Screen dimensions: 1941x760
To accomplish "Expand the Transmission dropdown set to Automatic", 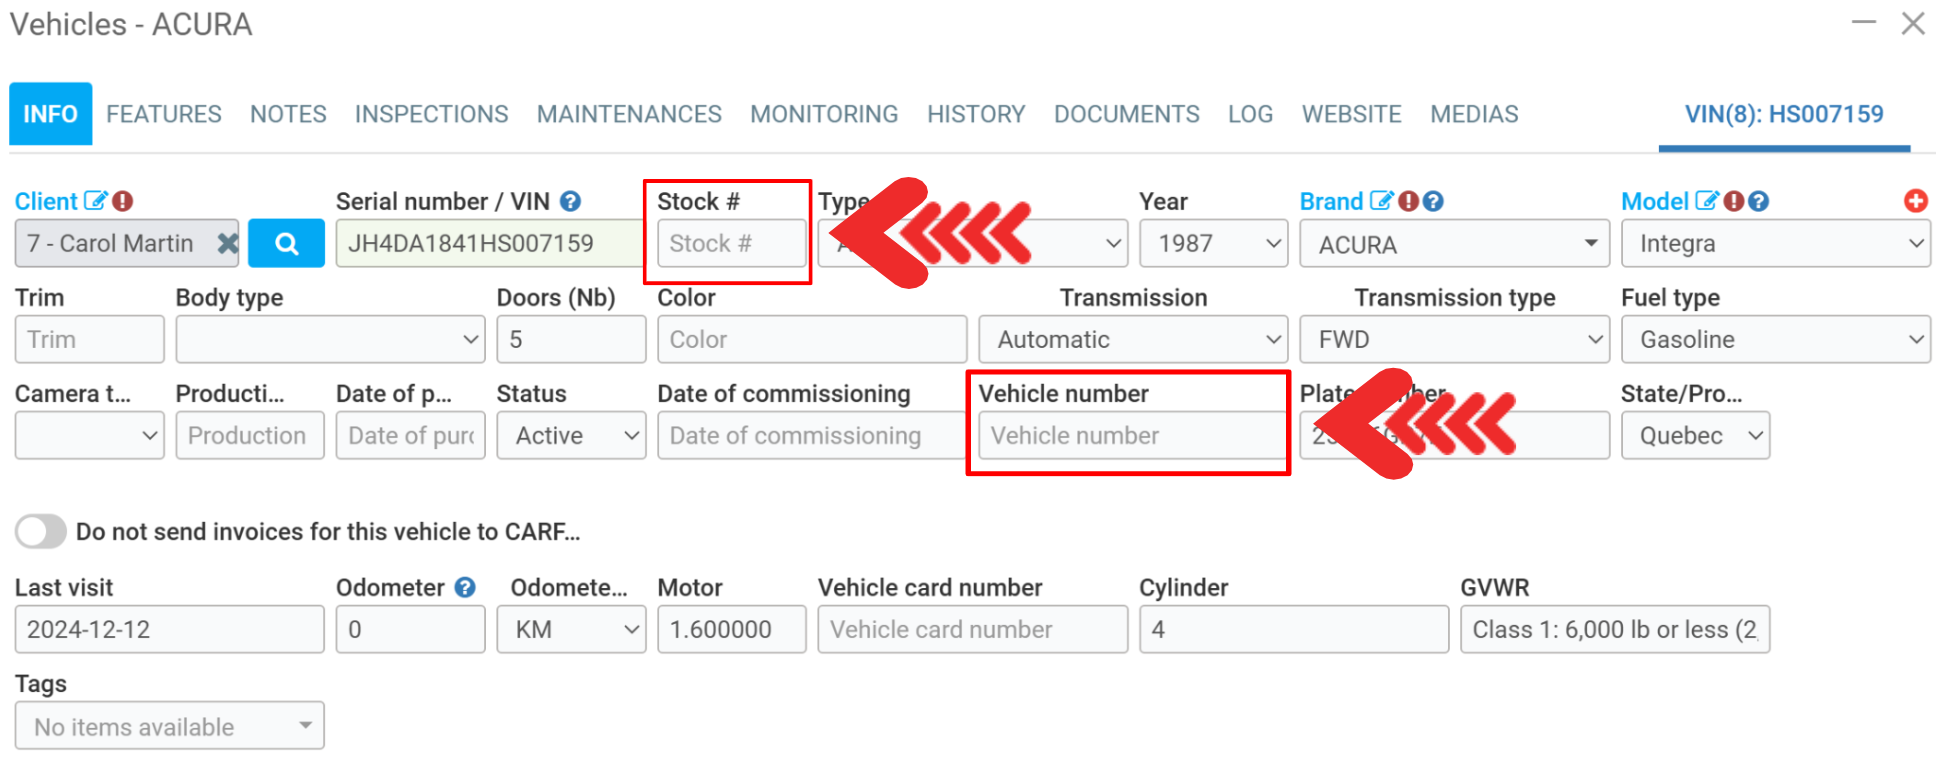I will point(1132,340).
